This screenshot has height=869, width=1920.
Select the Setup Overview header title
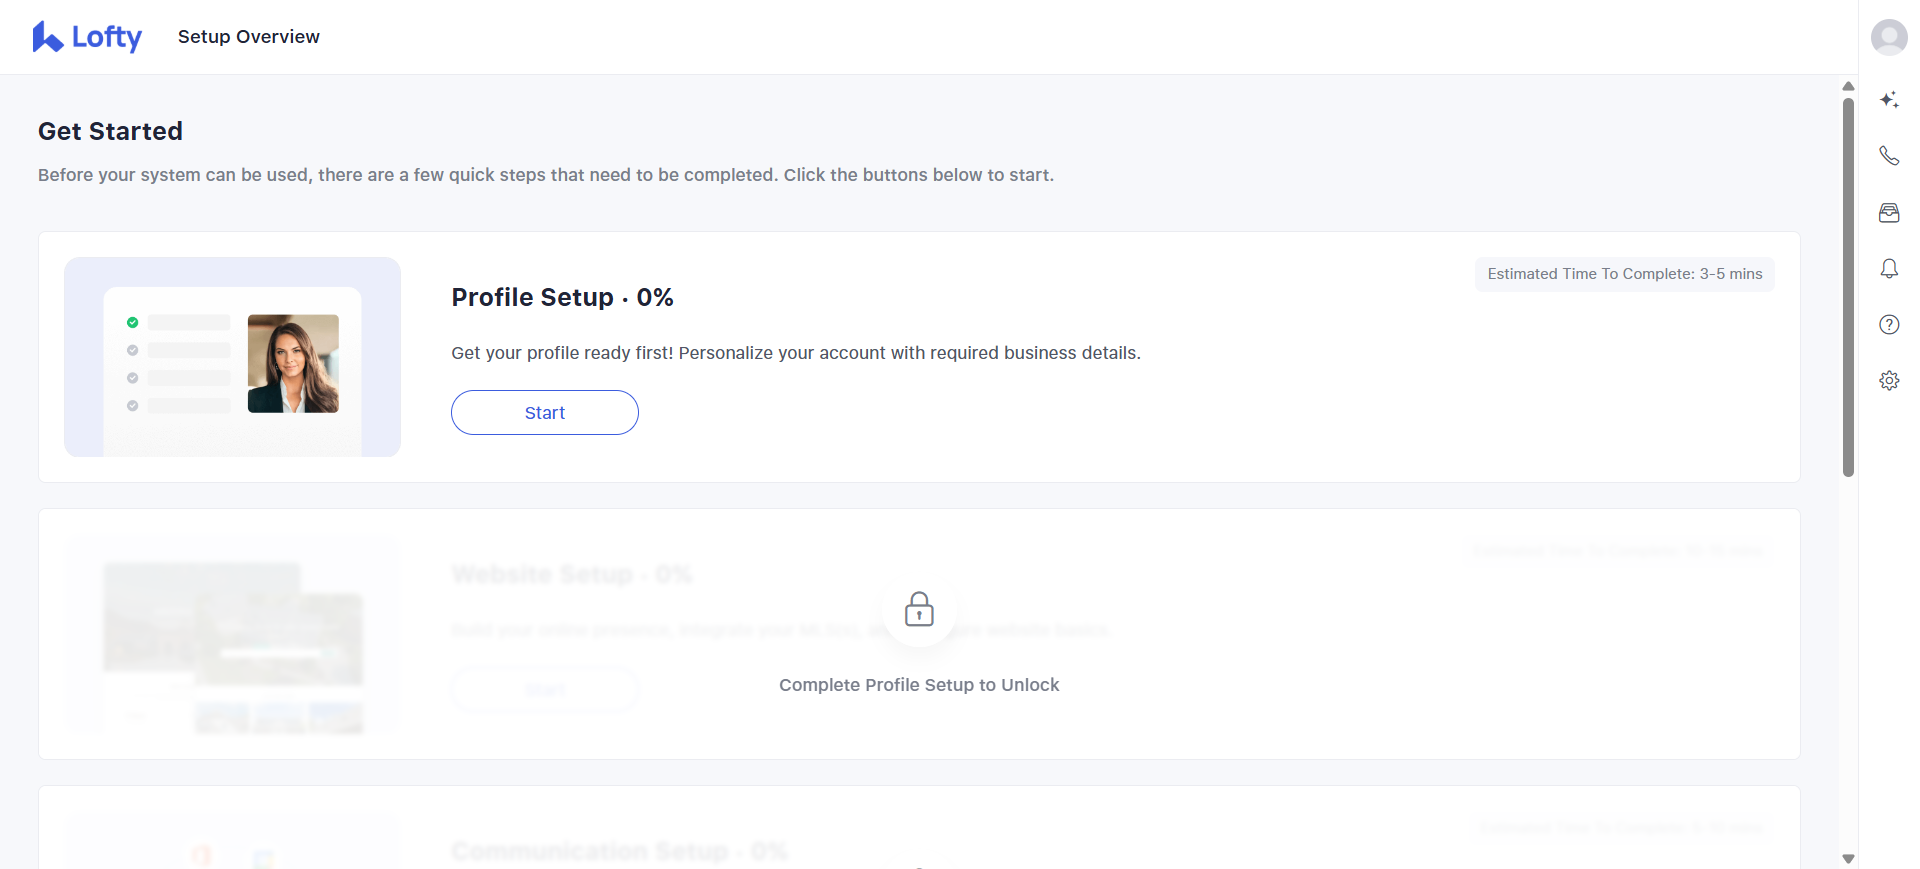(249, 37)
